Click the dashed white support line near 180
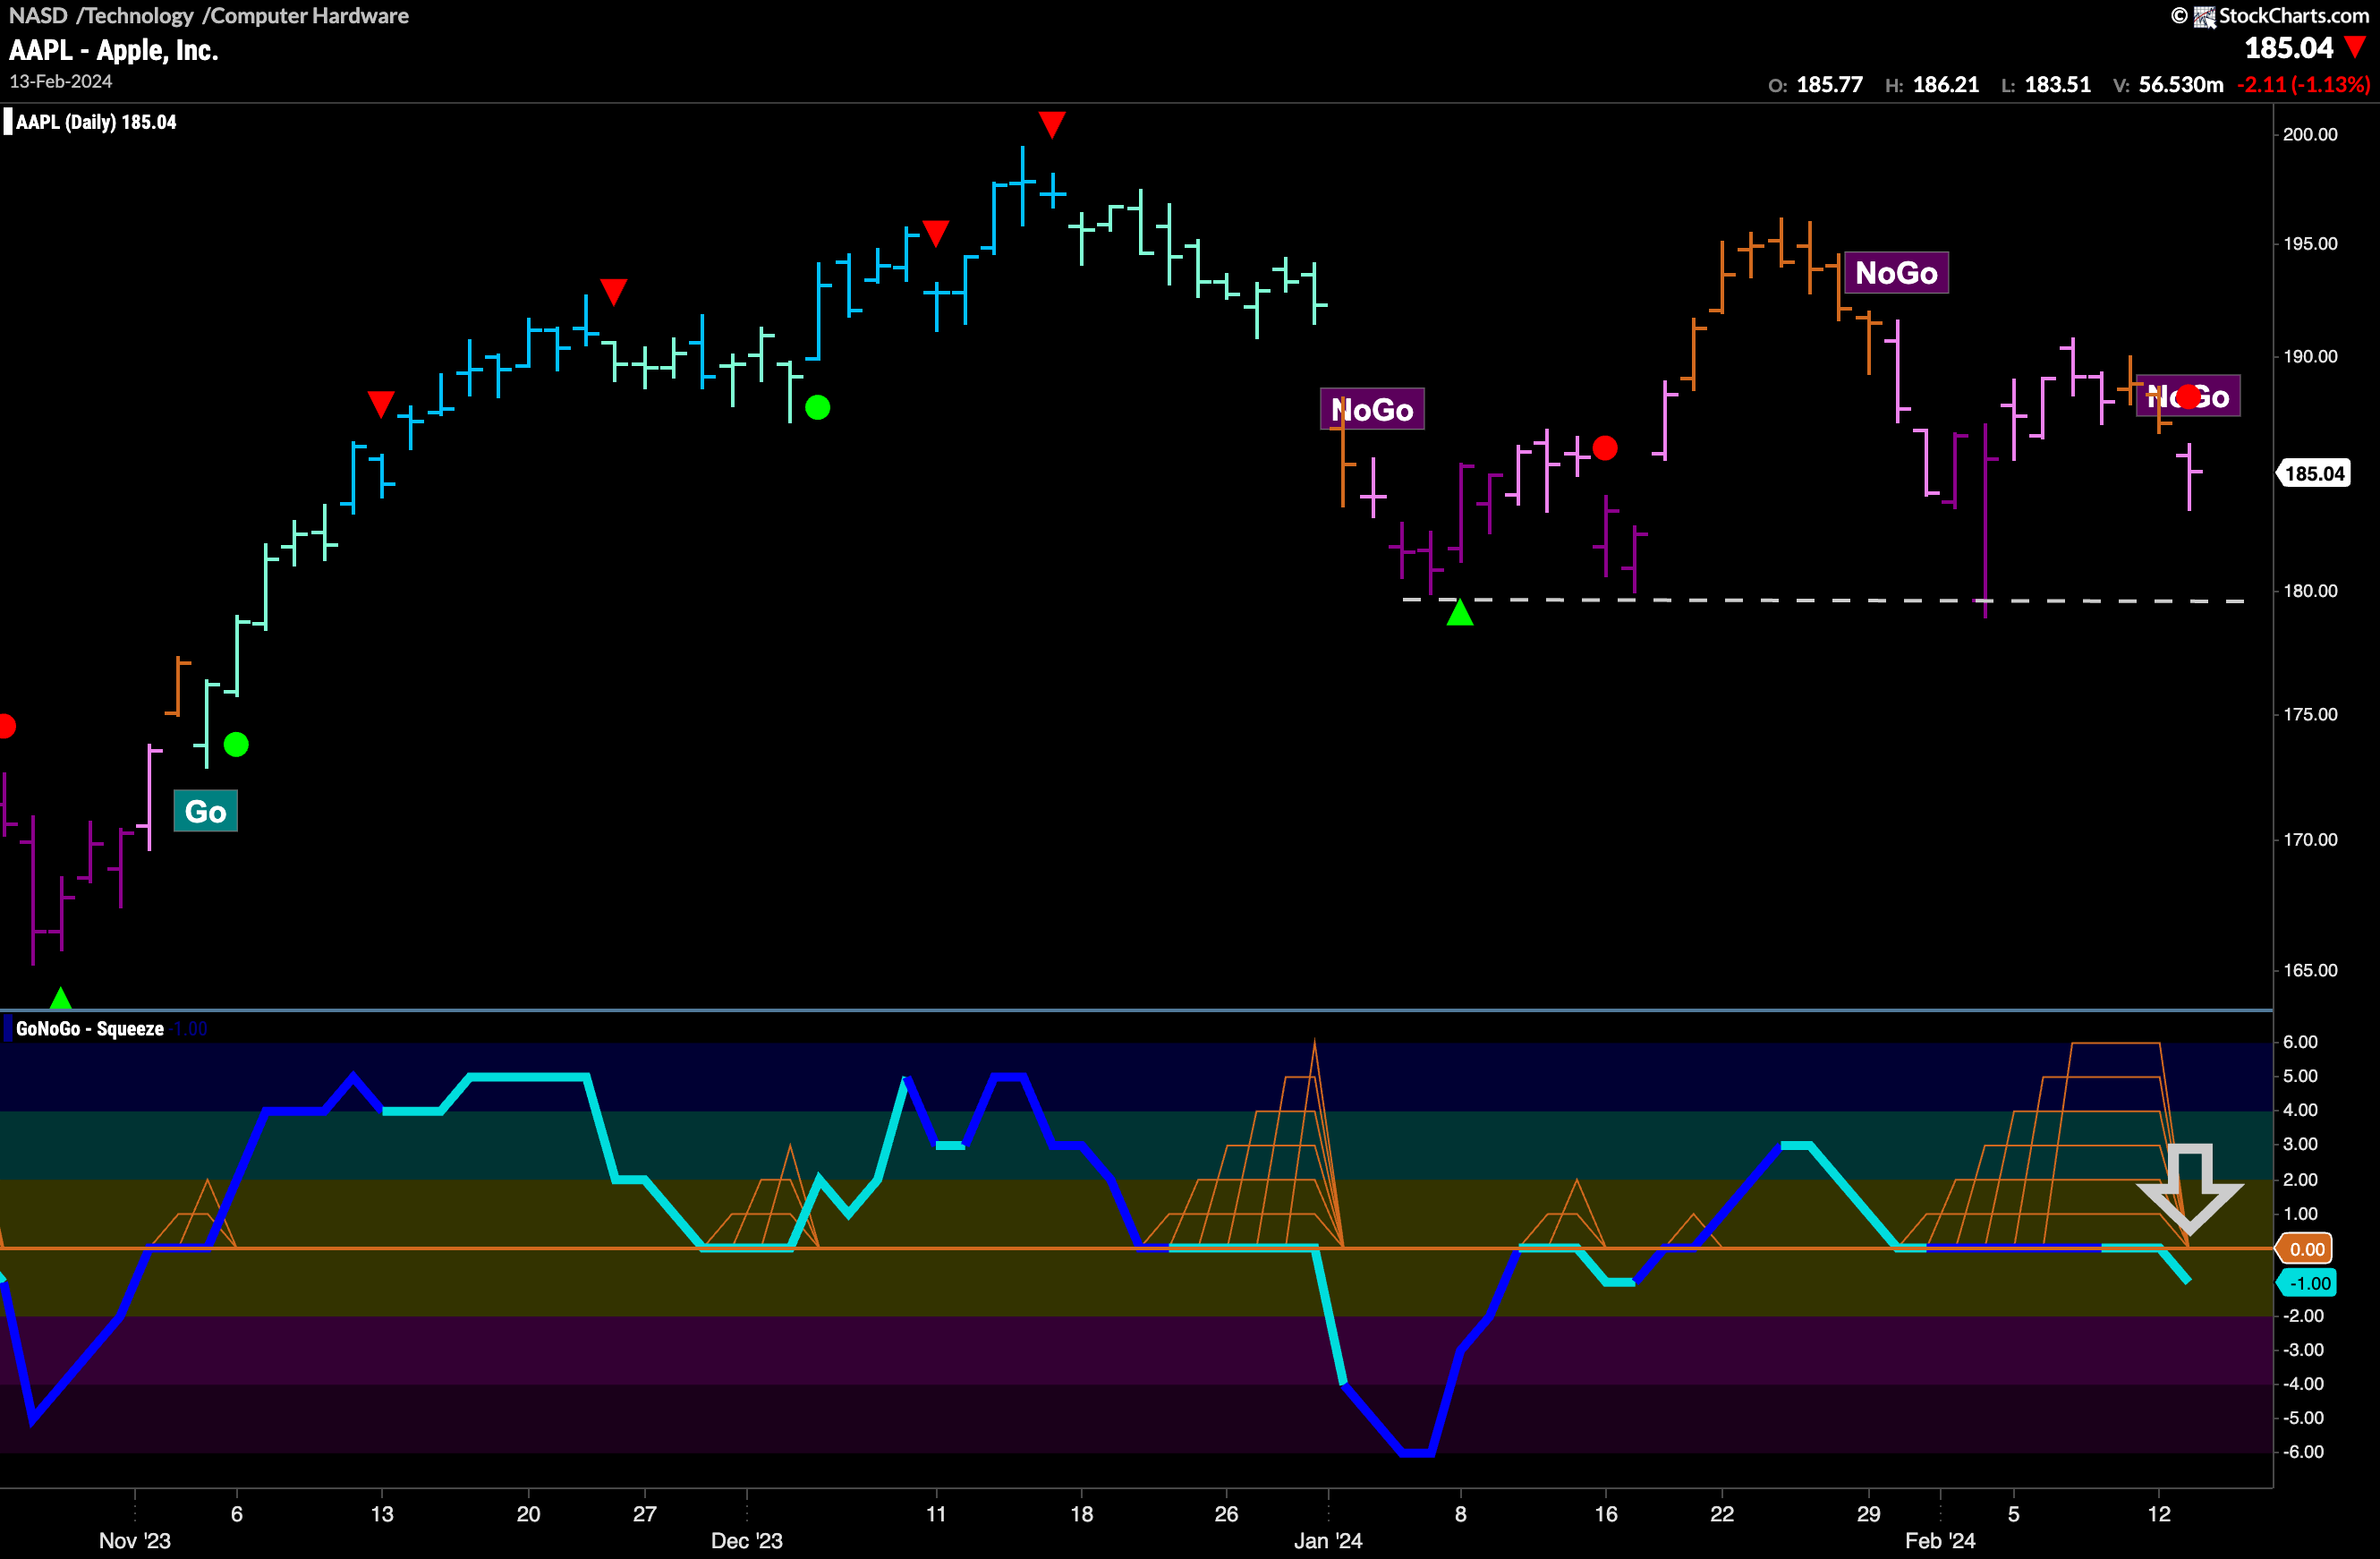Viewport: 2380px width, 1559px height. click(x=1823, y=600)
